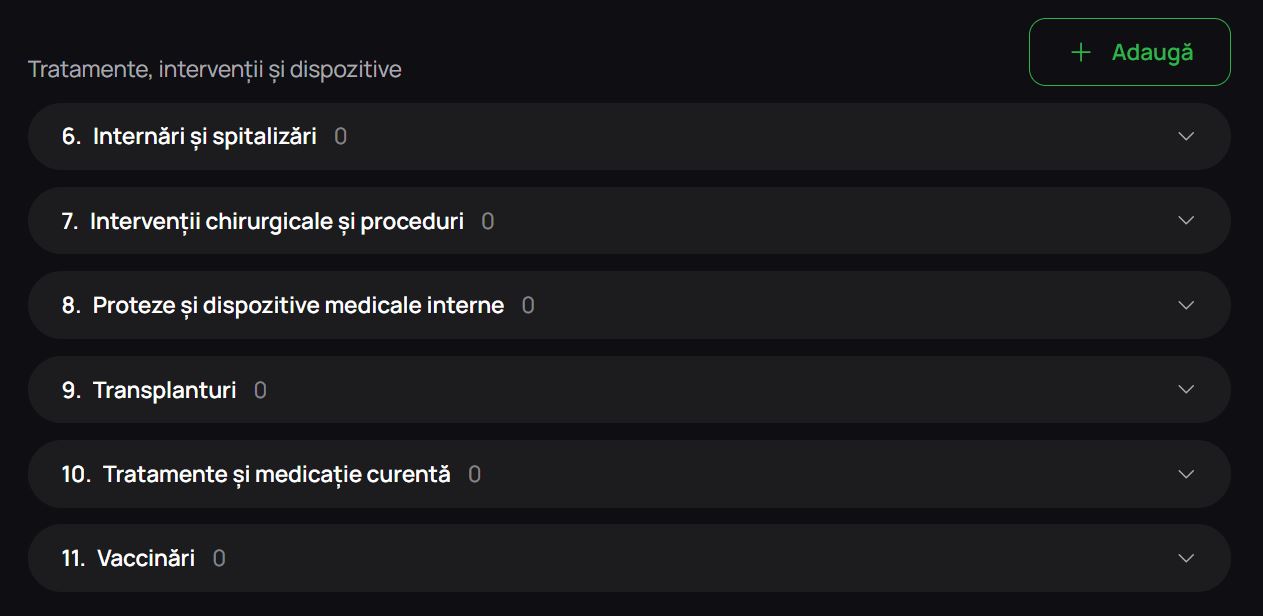This screenshot has height=616, width=1263.
Task: Open the 9. Transplanturi section title
Action: (x=149, y=390)
